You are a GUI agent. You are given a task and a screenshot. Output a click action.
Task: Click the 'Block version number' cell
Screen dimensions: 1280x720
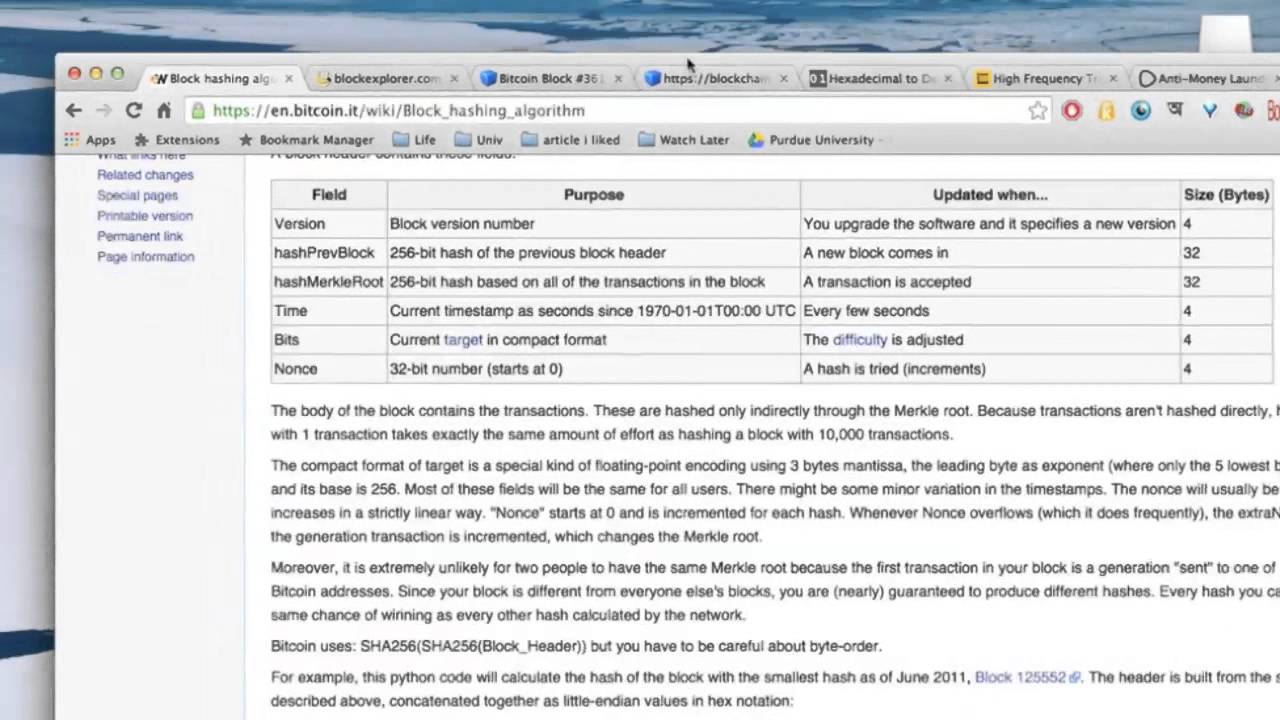point(594,224)
